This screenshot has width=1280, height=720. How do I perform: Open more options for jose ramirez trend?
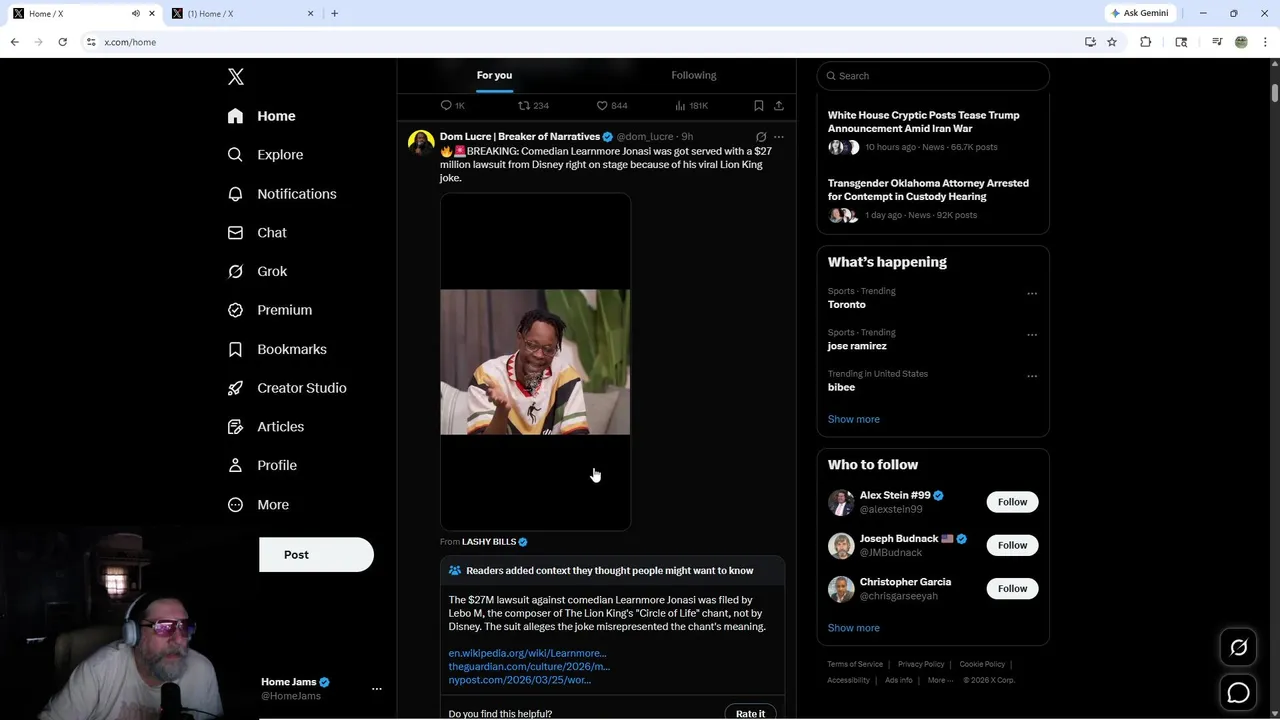click(1032, 335)
